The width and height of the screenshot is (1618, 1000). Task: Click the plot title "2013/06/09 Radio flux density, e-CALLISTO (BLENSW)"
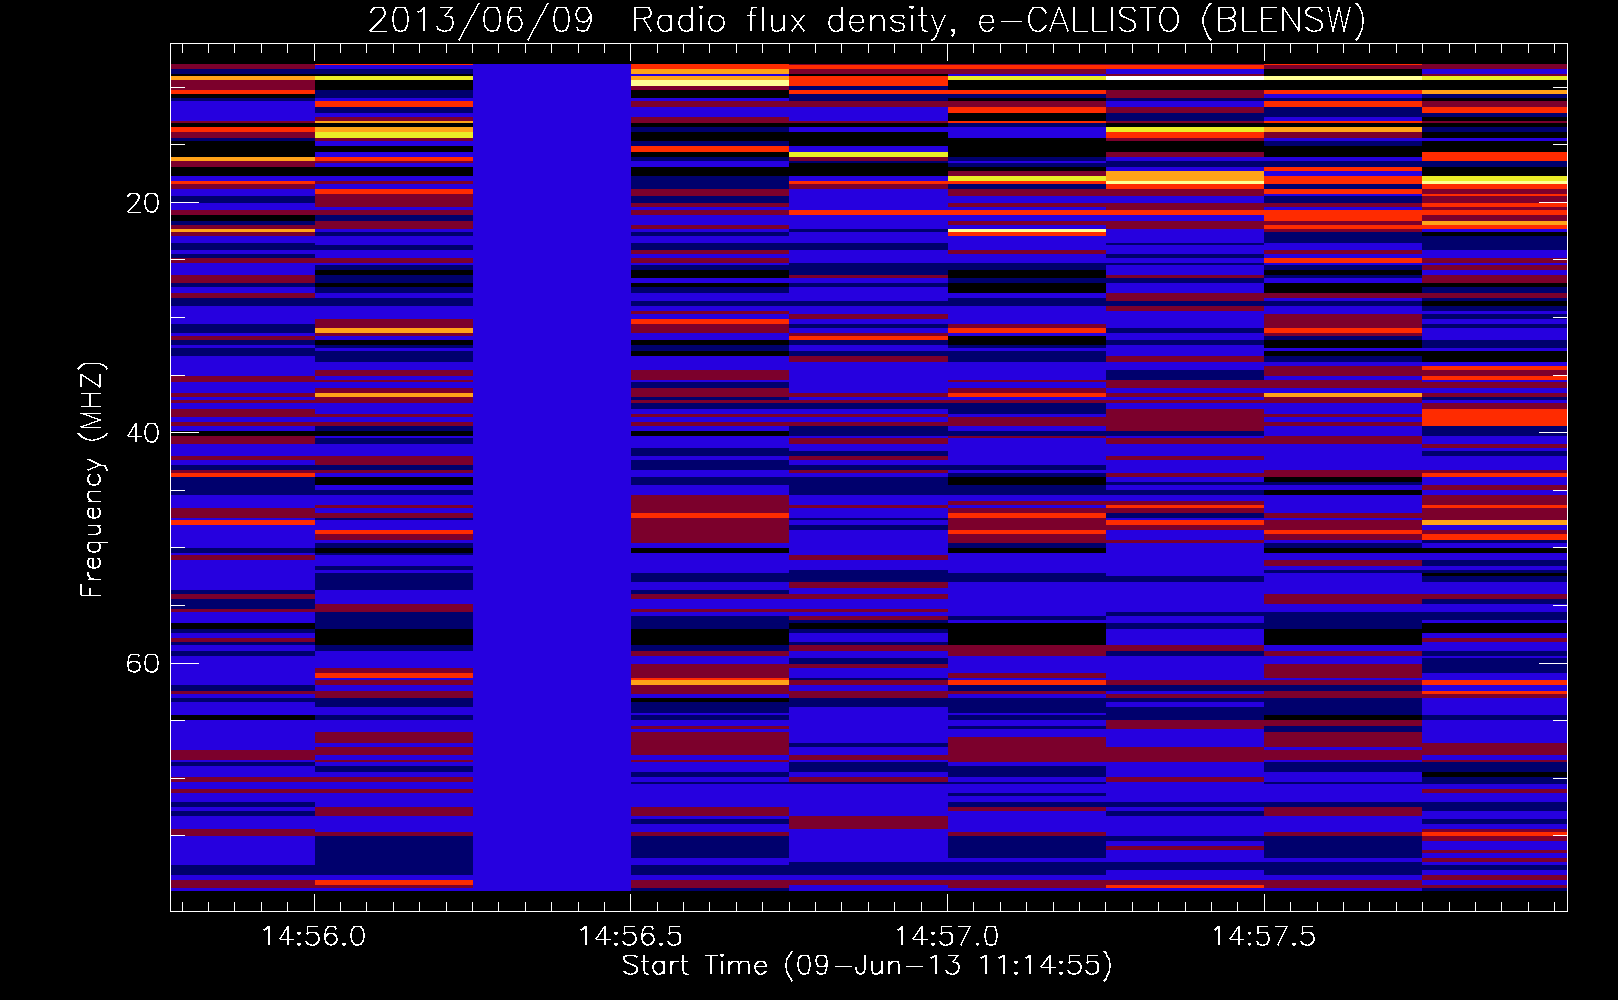(x=867, y=20)
